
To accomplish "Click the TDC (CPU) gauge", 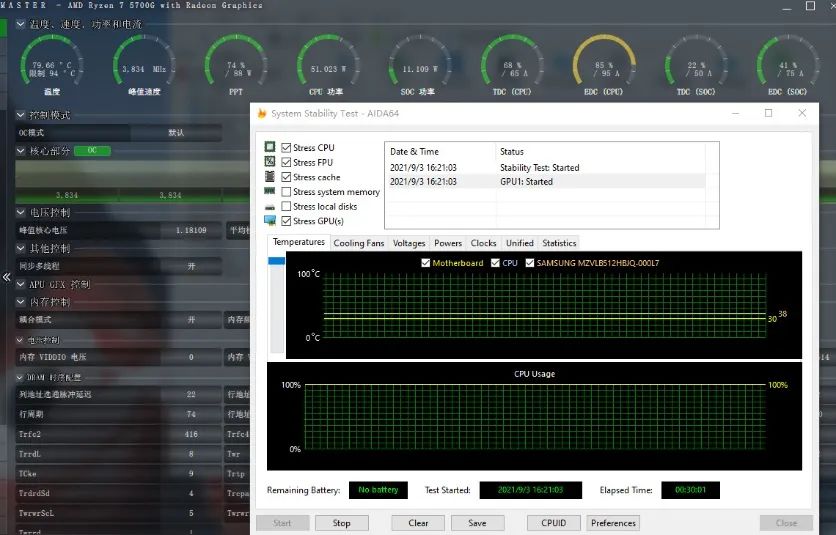I will pyautogui.click(x=512, y=65).
